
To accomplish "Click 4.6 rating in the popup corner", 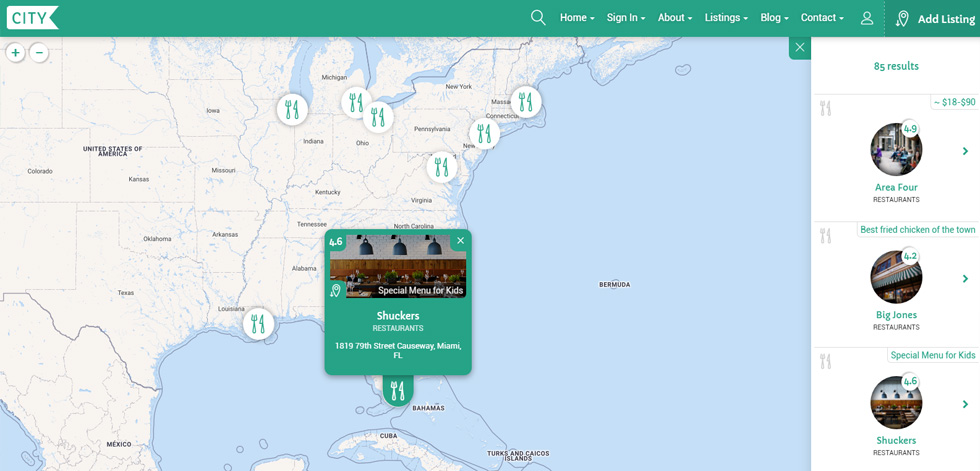I will coord(336,242).
